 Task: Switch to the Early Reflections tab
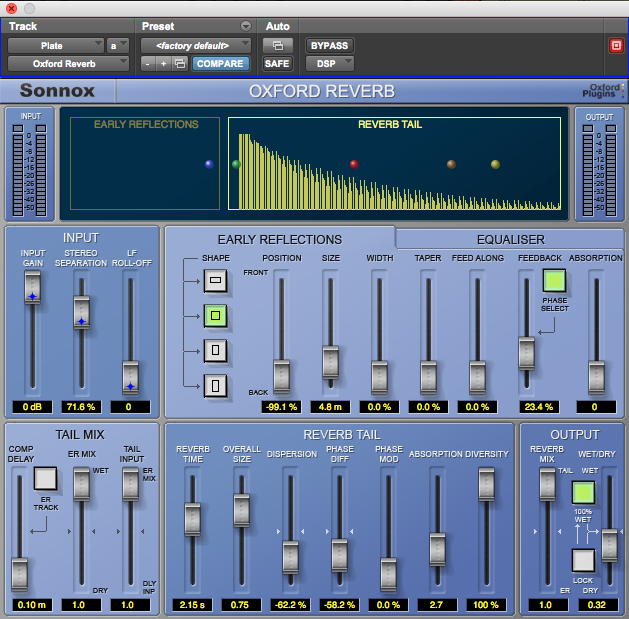tap(280, 239)
